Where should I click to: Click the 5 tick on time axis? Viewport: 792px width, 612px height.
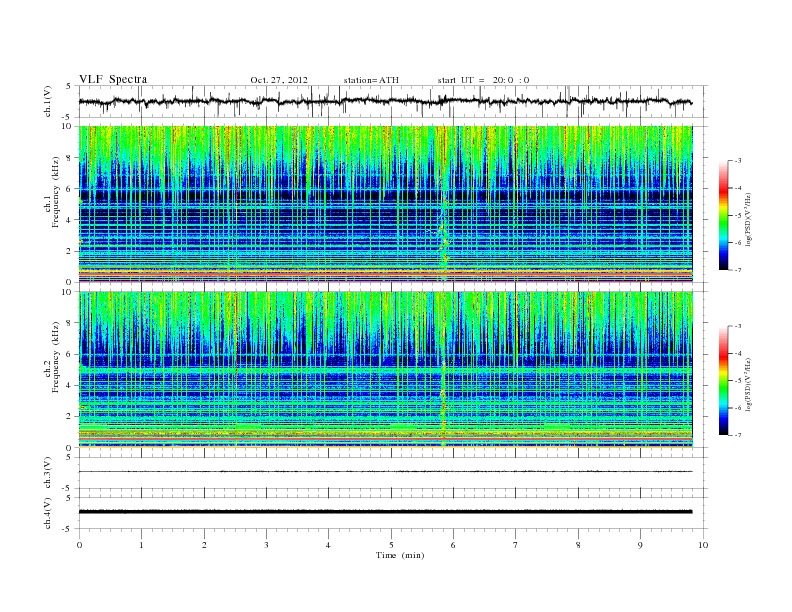391,545
